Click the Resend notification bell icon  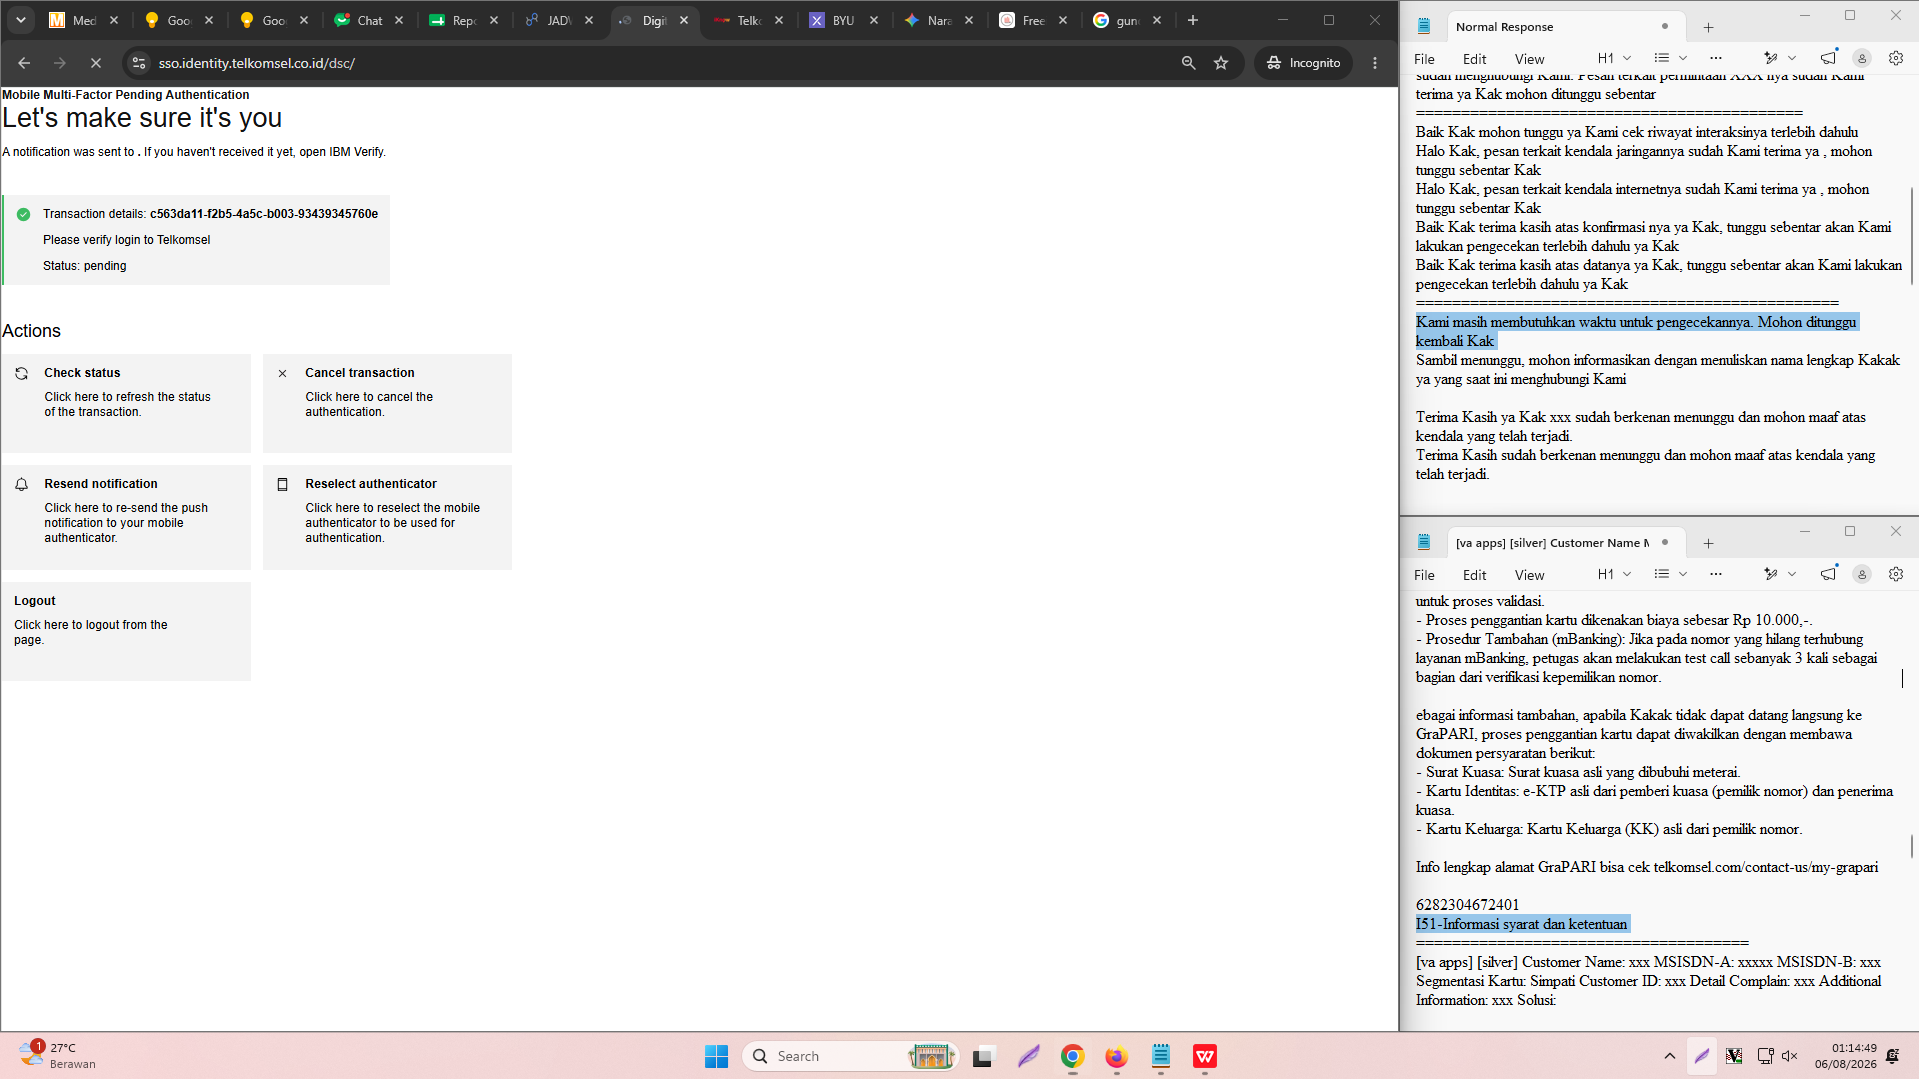tap(21, 484)
